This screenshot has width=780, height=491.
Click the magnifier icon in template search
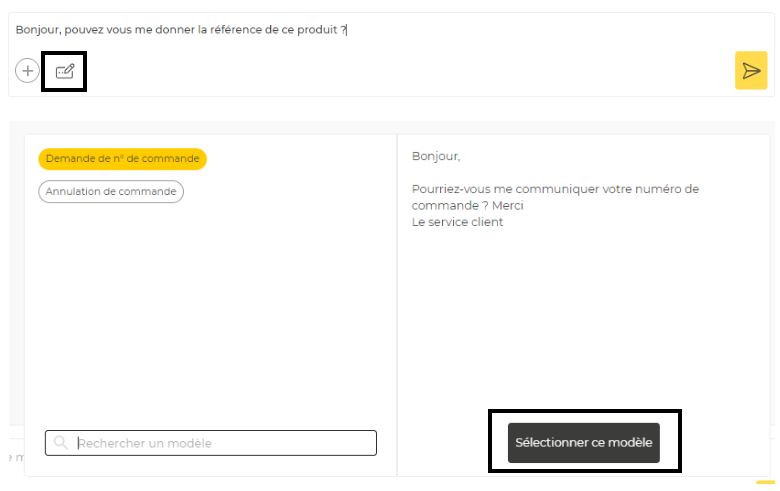pos(61,443)
